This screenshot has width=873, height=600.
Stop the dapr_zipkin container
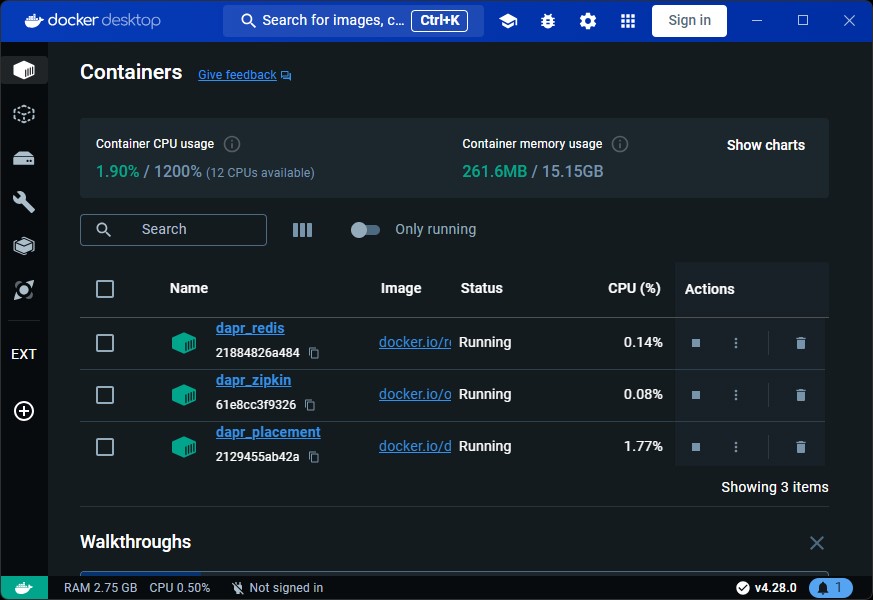click(x=696, y=395)
